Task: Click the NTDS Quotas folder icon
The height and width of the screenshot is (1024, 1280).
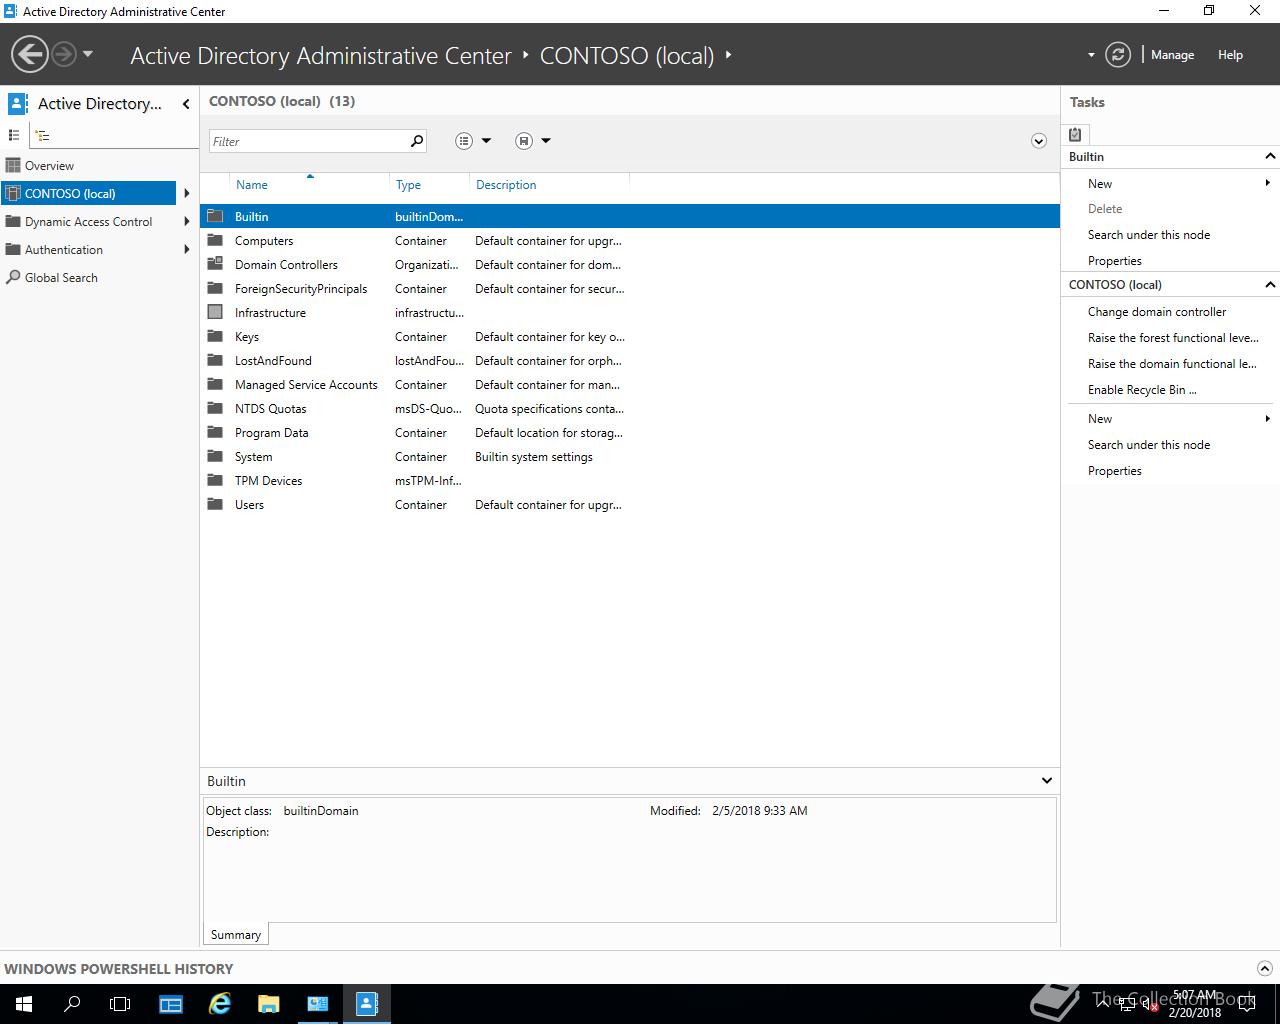Action: 215,408
